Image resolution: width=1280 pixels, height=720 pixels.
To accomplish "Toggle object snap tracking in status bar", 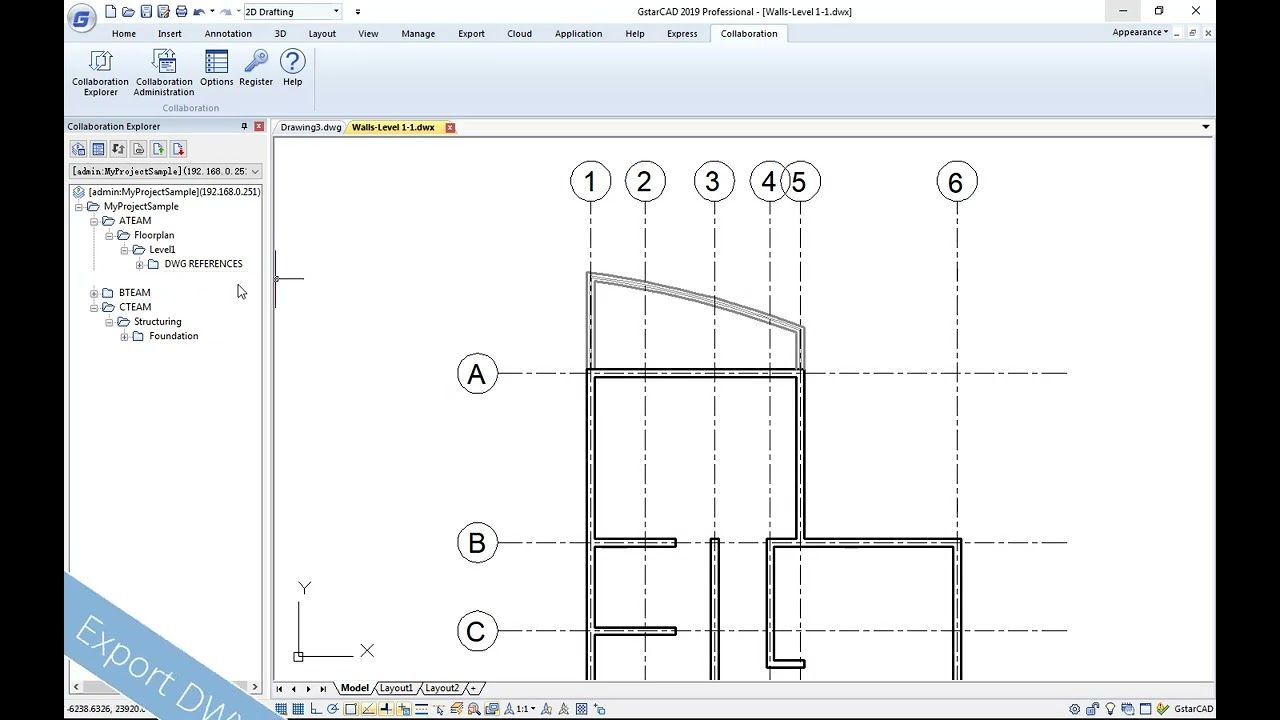I will point(369,709).
